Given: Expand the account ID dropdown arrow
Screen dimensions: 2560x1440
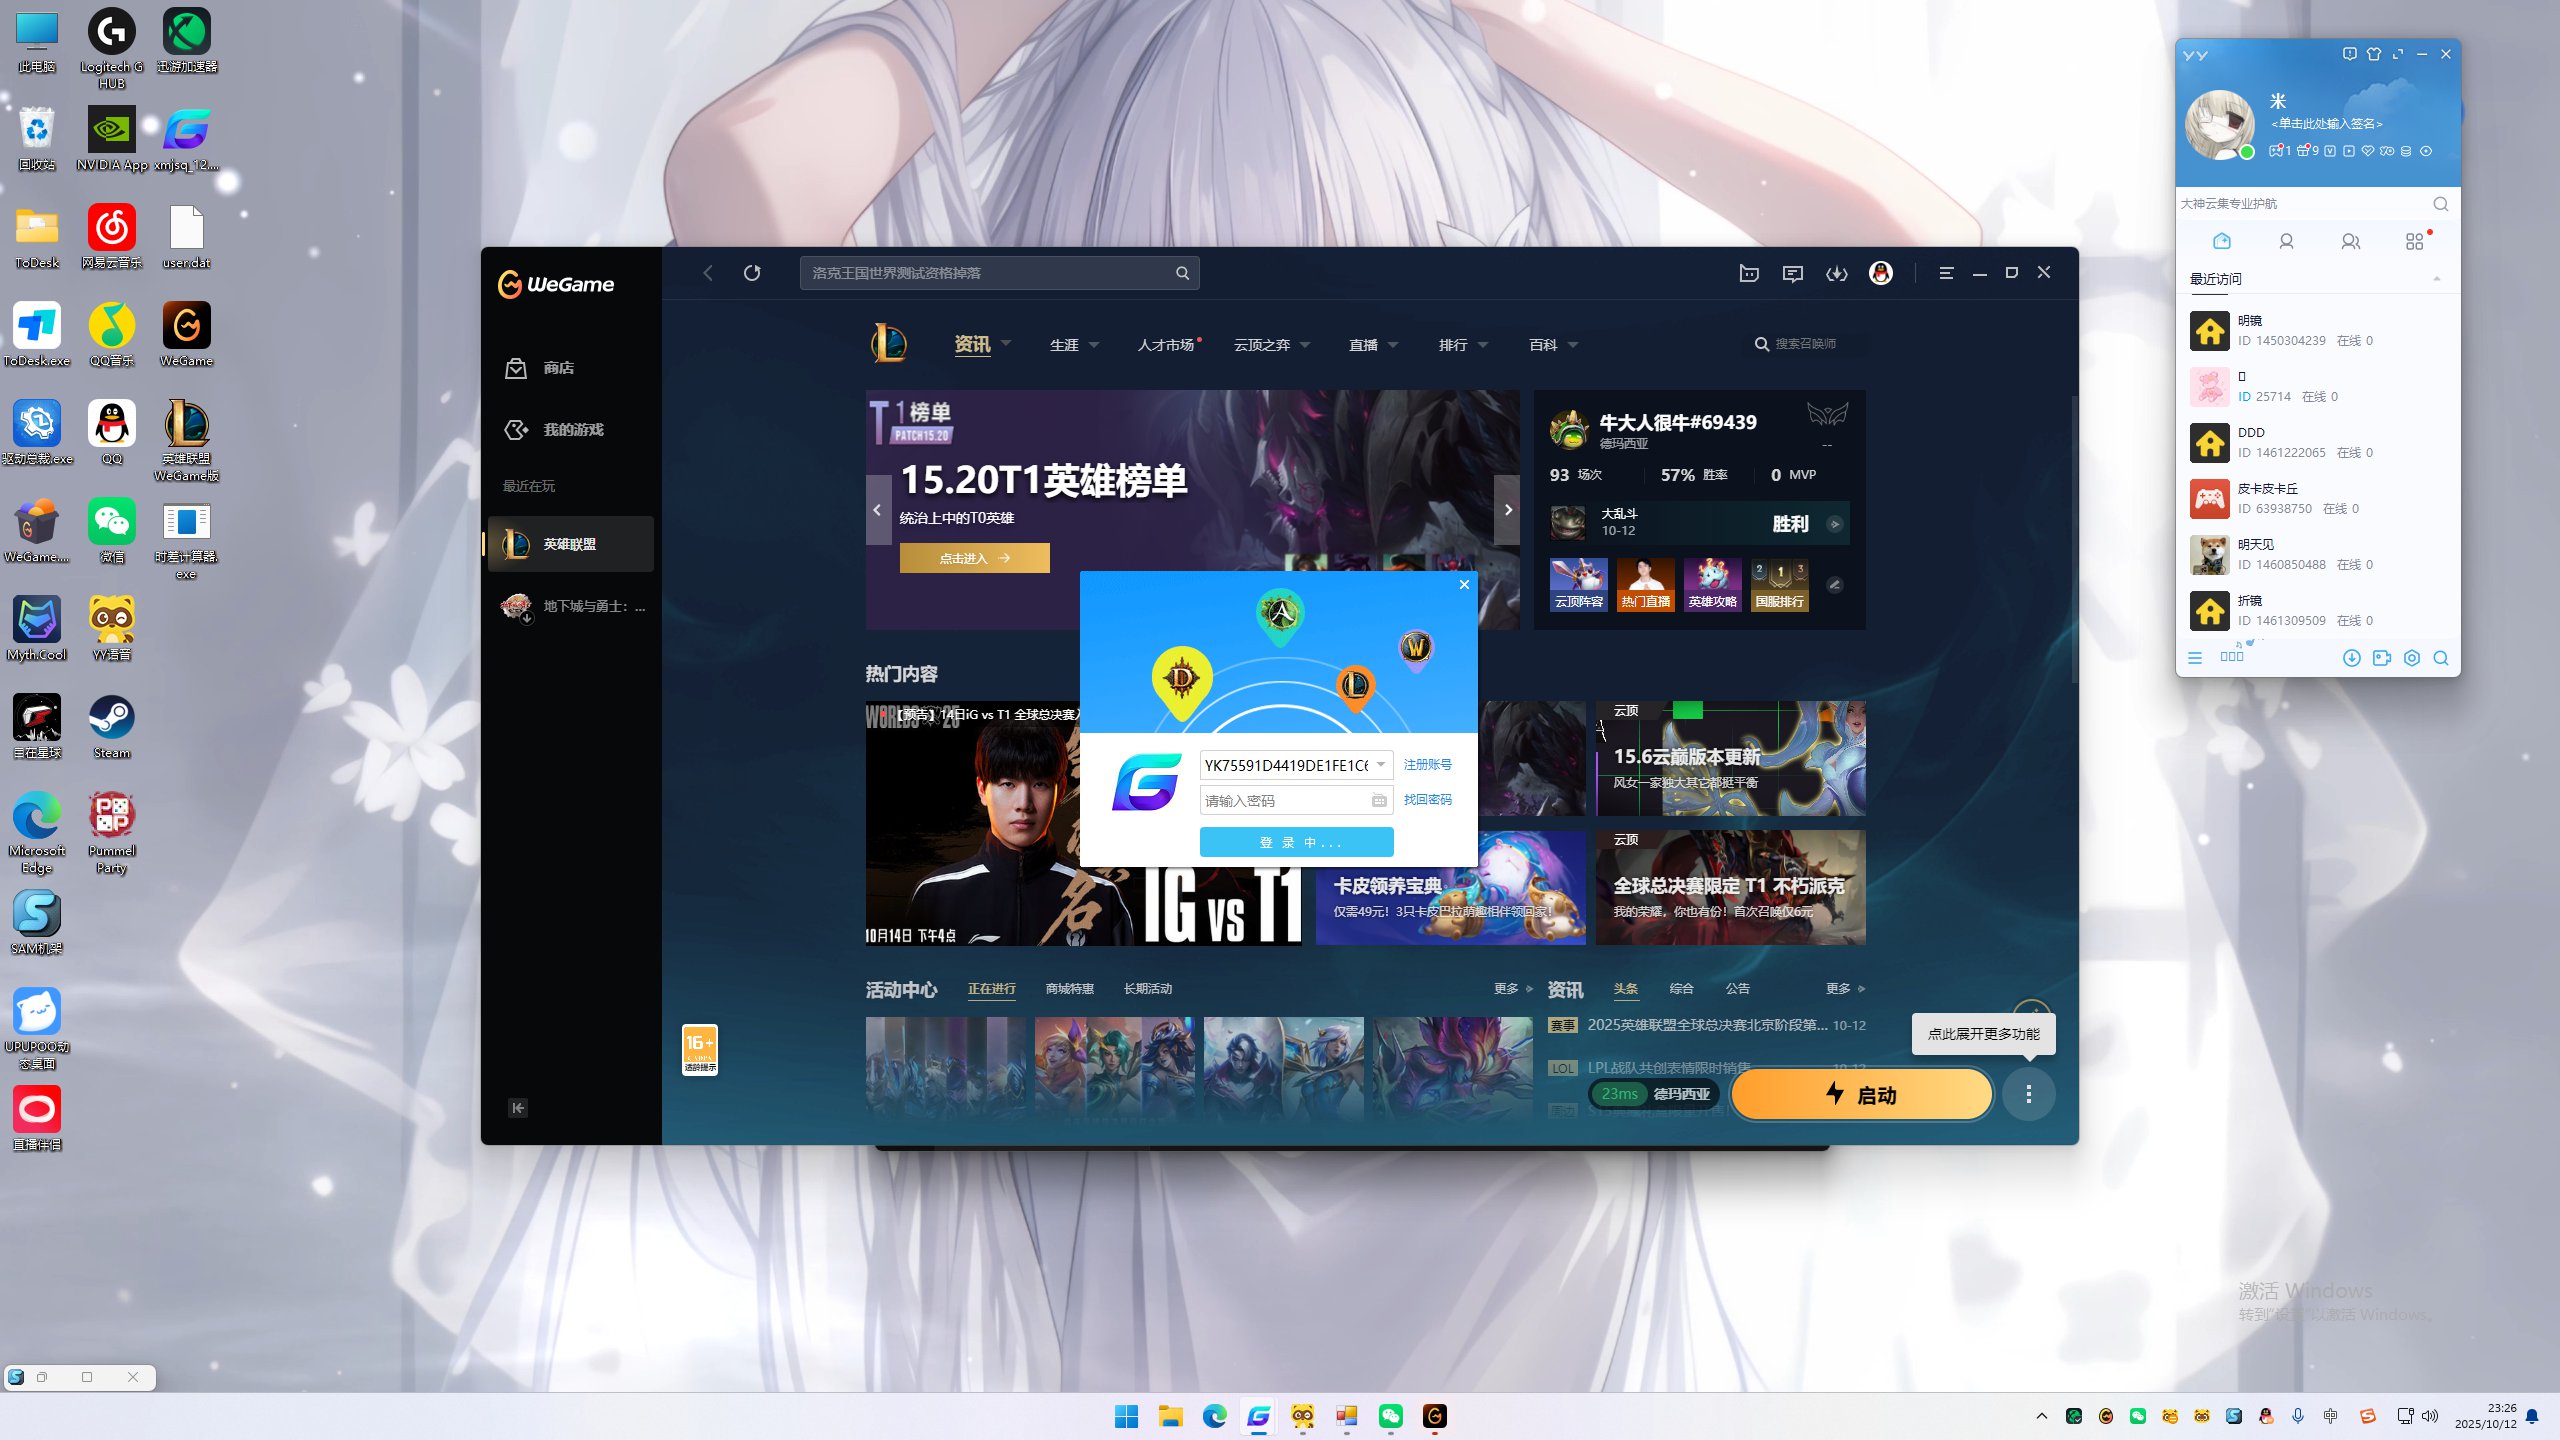Looking at the screenshot, I should (x=1380, y=765).
